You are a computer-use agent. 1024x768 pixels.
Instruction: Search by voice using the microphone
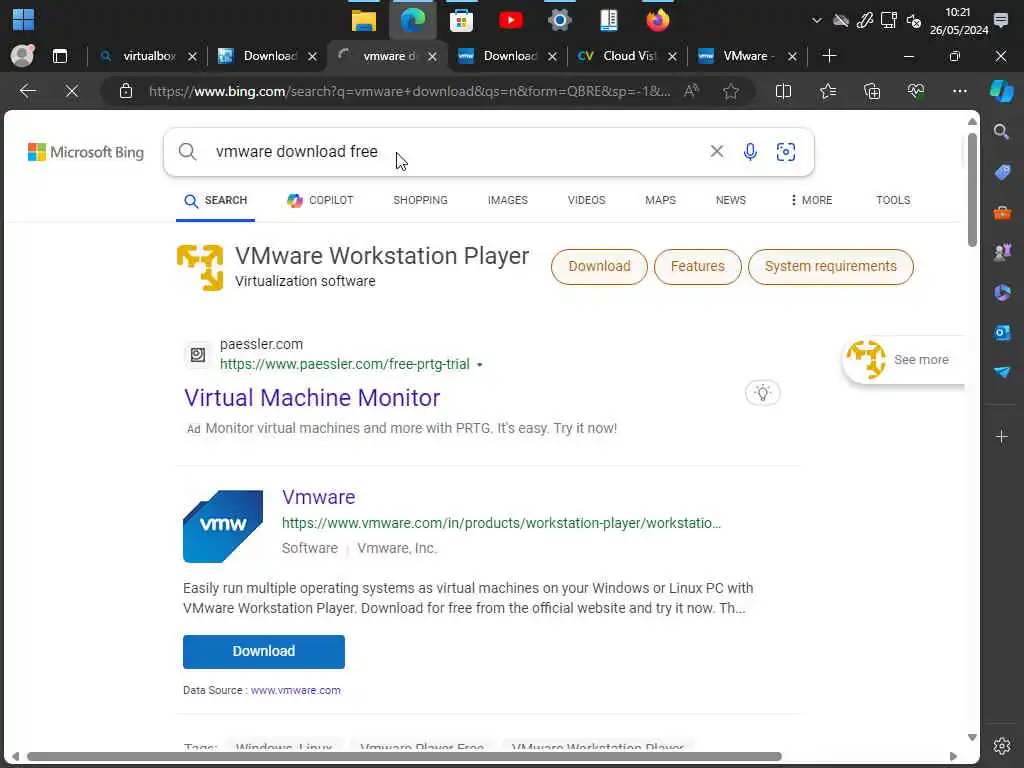point(750,152)
